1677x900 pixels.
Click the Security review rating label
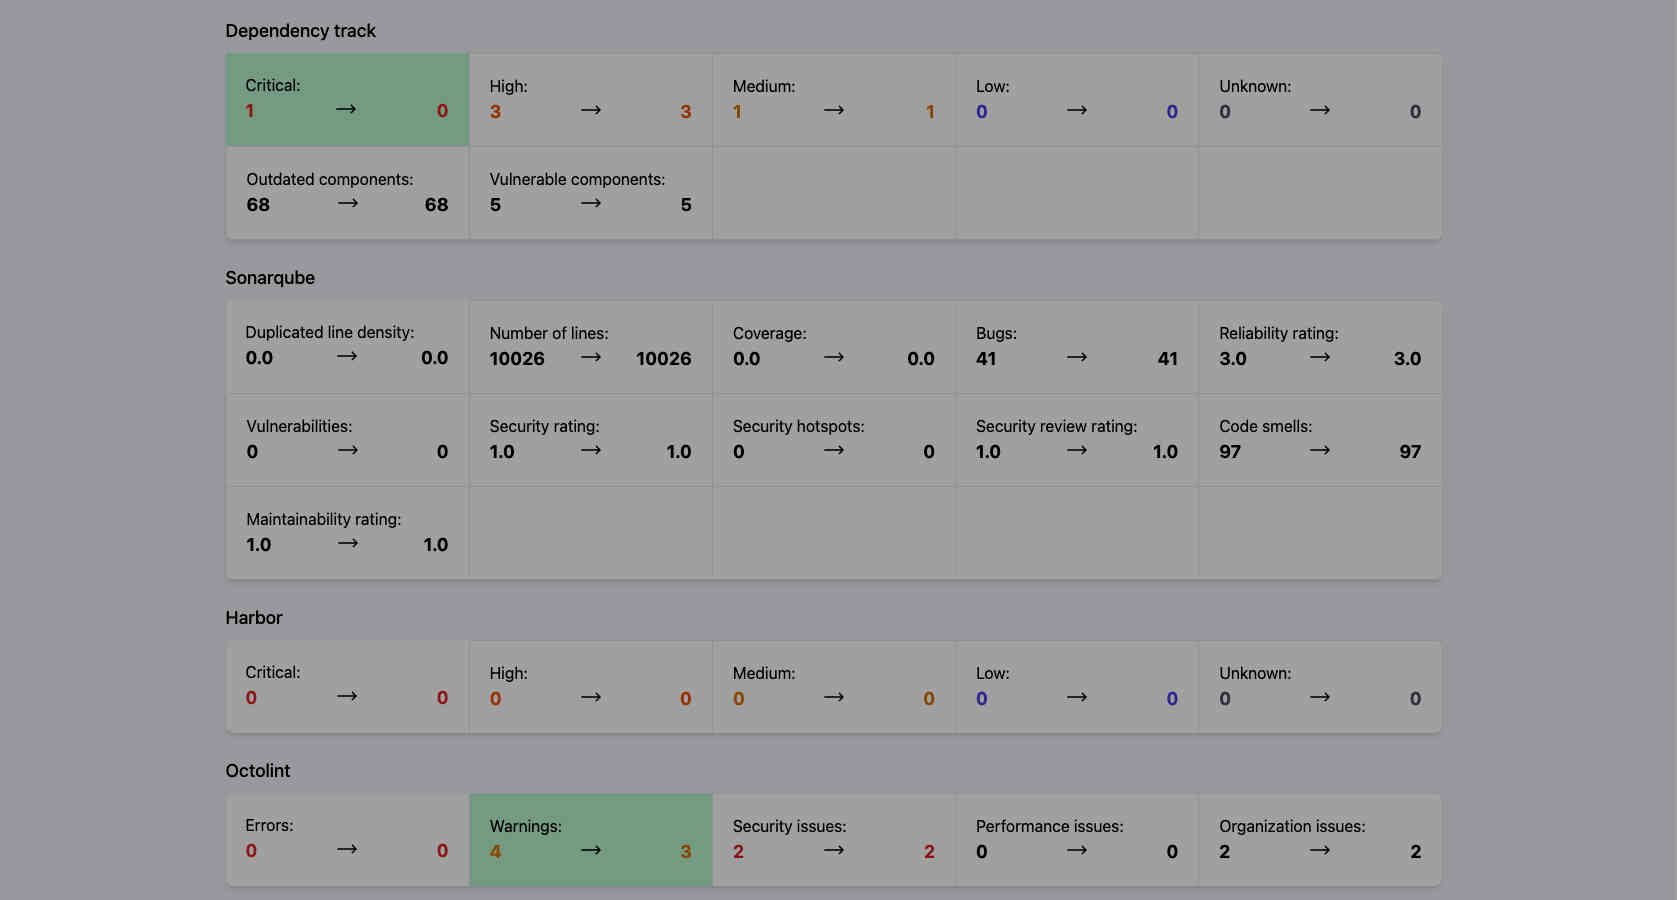point(1056,426)
